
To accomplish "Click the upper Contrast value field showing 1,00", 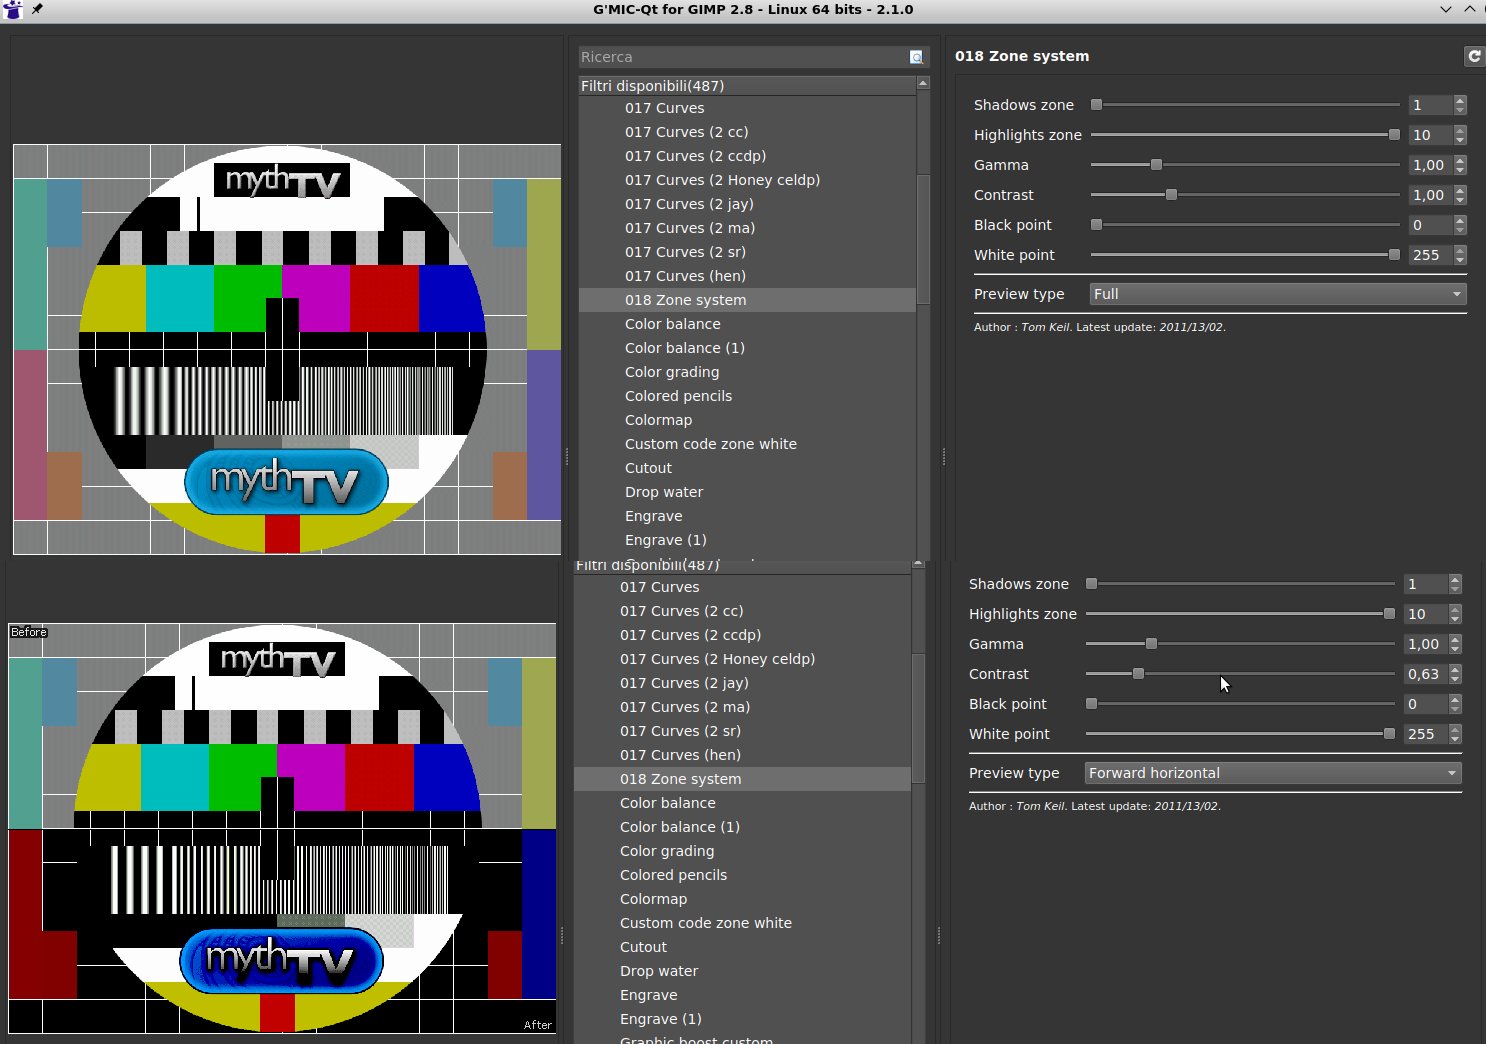I will pyautogui.click(x=1429, y=195).
